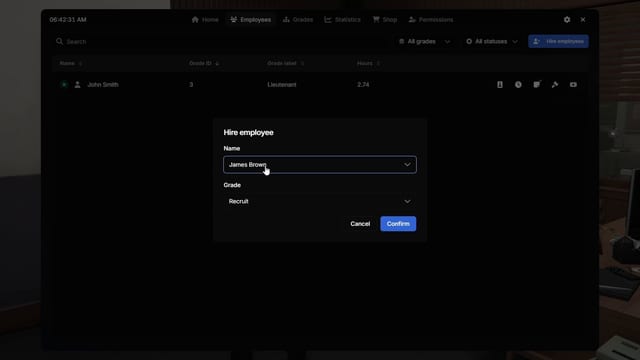Click the search magnifier icon
This screenshot has height=360, width=640.
pos(60,42)
